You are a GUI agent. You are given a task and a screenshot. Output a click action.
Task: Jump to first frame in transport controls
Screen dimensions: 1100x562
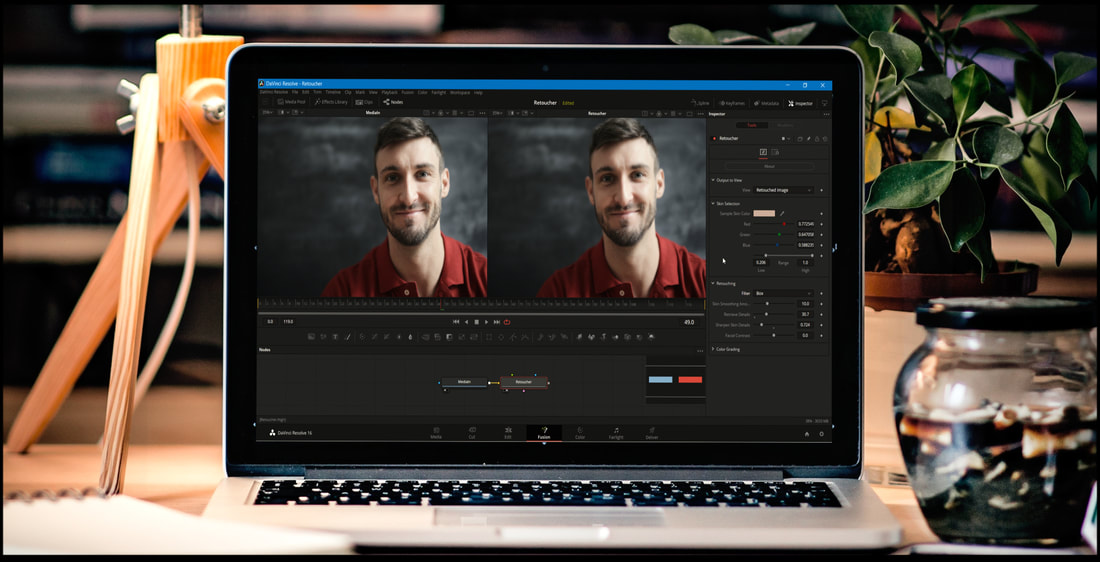tap(456, 322)
